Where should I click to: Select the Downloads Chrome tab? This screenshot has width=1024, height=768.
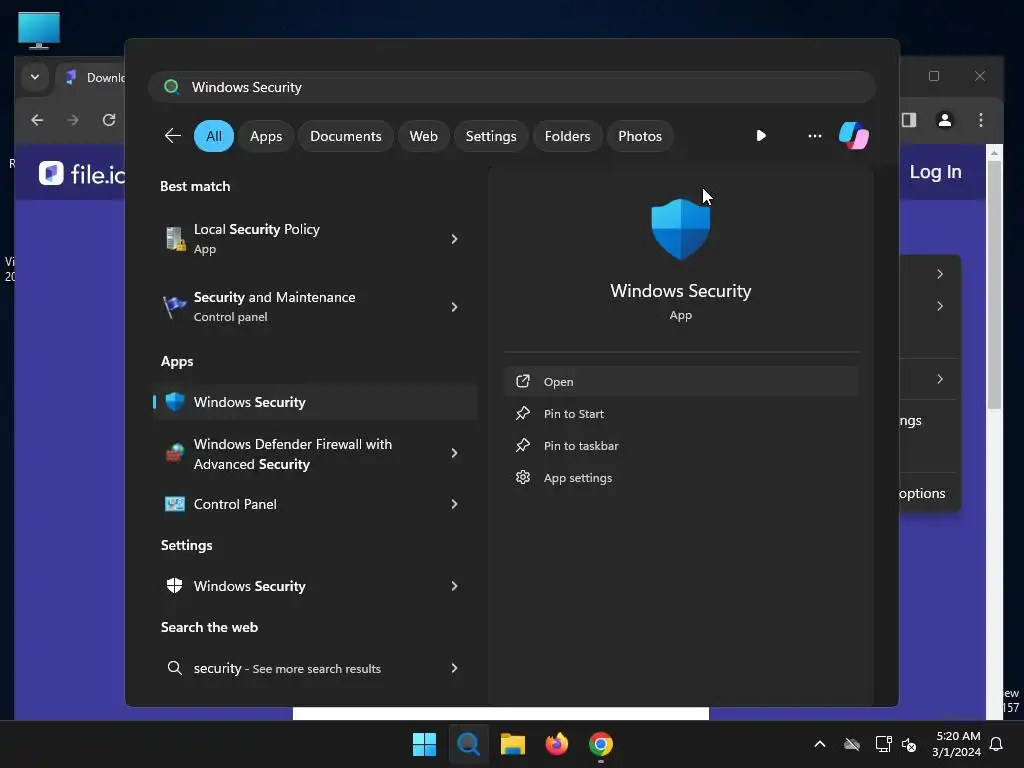[x=91, y=77]
